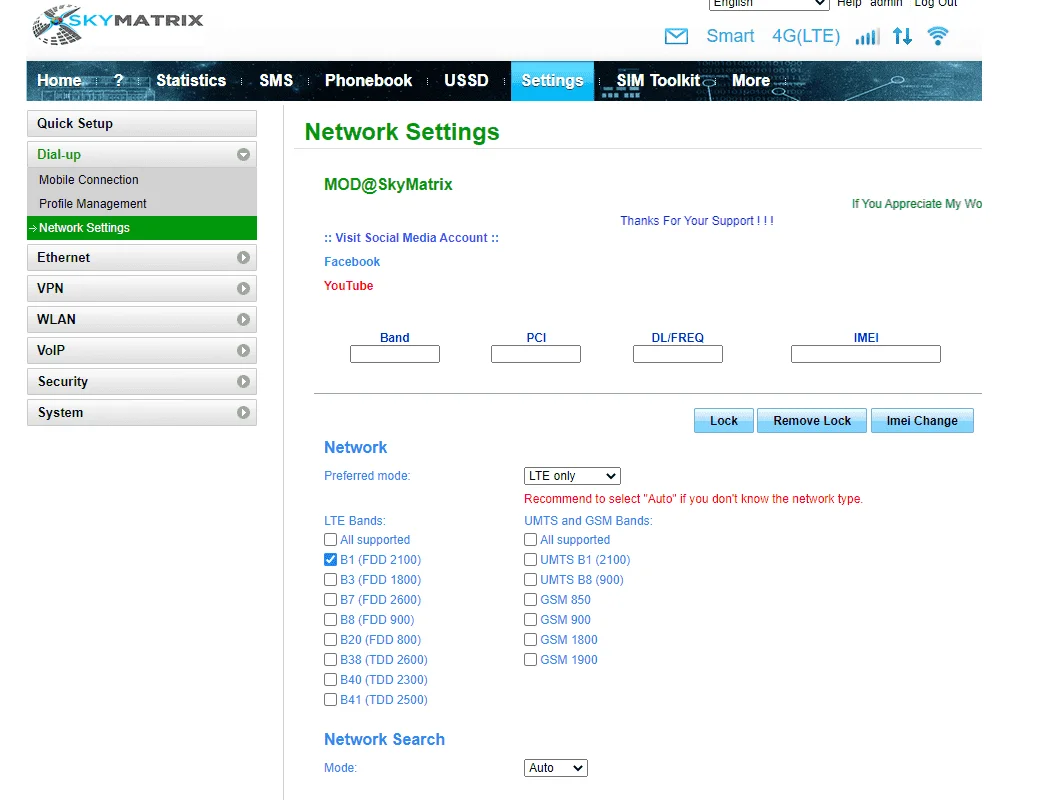Click the Band input field
Image resolution: width=1049 pixels, height=800 pixels.
click(395, 354)
